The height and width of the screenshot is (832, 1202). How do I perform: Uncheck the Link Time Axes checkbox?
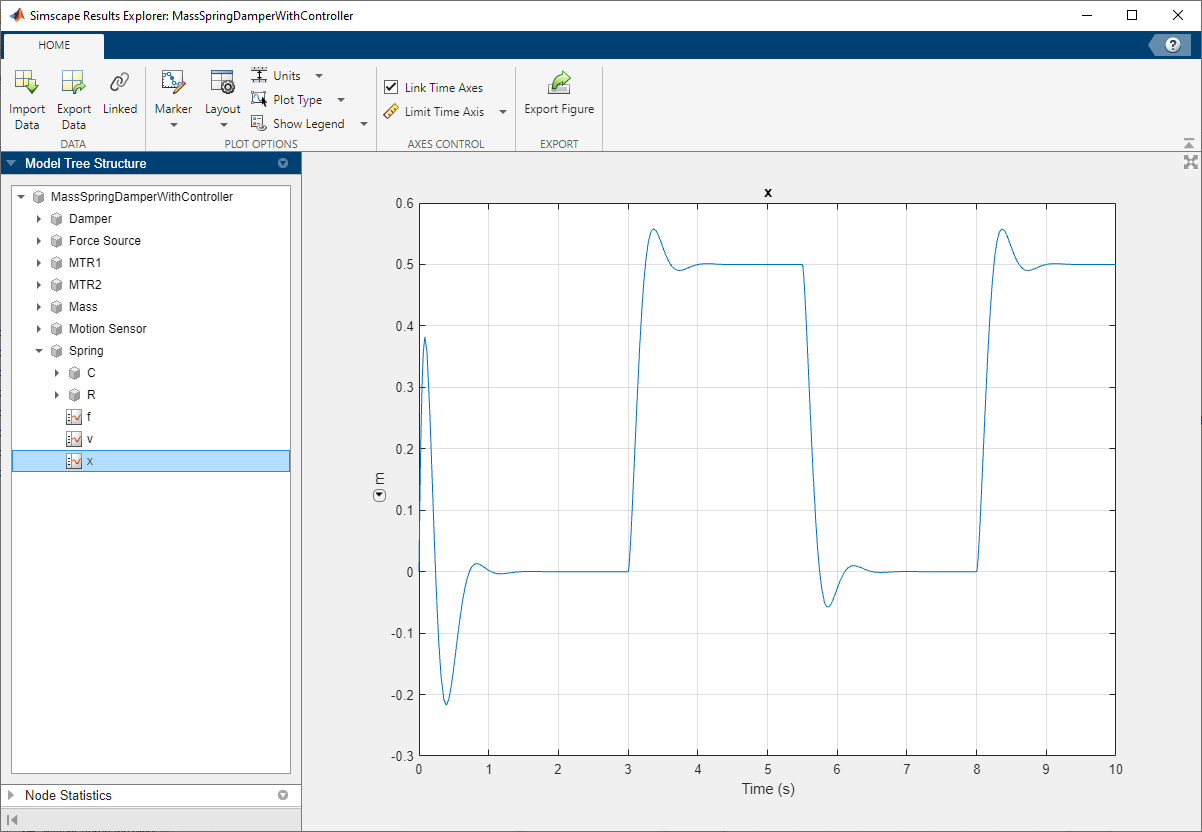391,88
